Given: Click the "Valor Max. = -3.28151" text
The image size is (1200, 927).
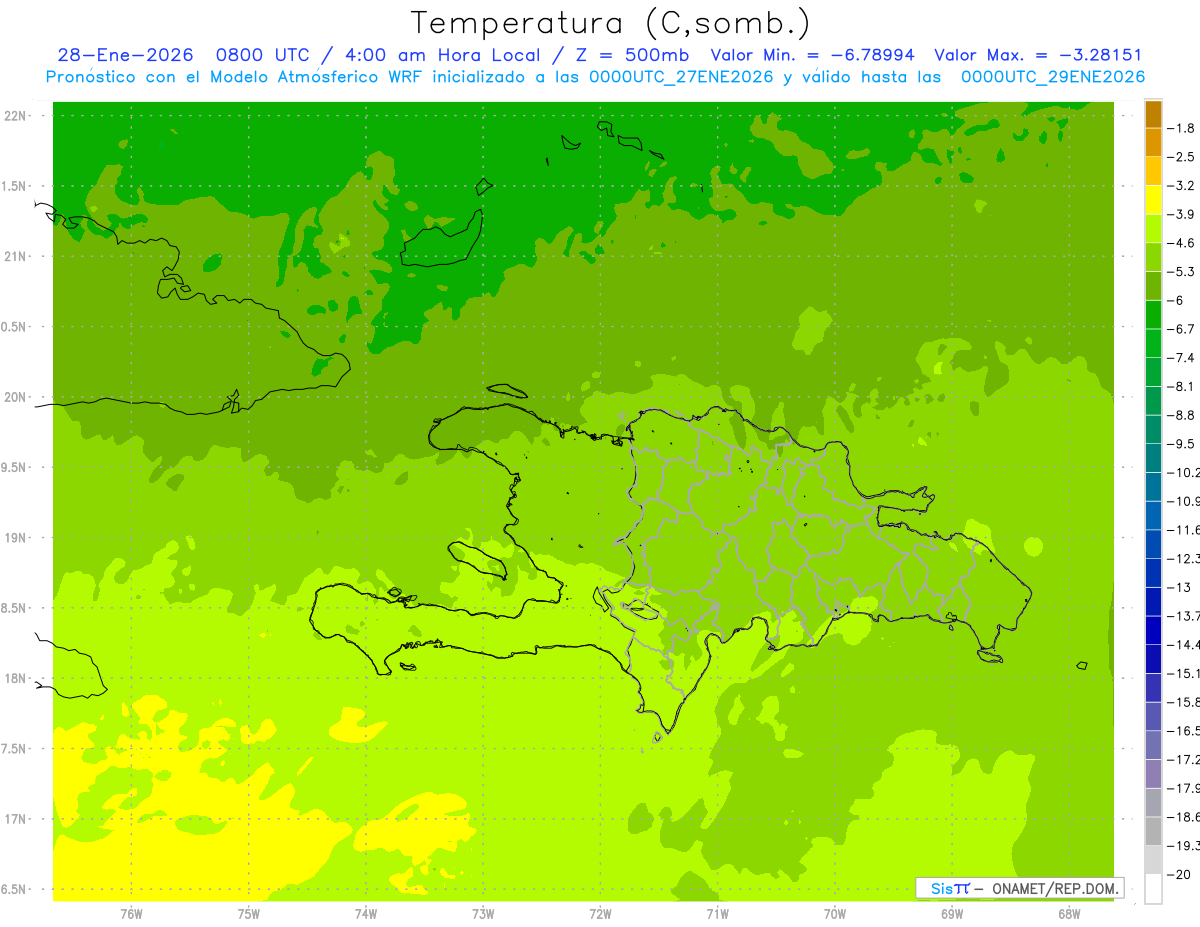Looking at the screenshot, I should point(1038,55).
